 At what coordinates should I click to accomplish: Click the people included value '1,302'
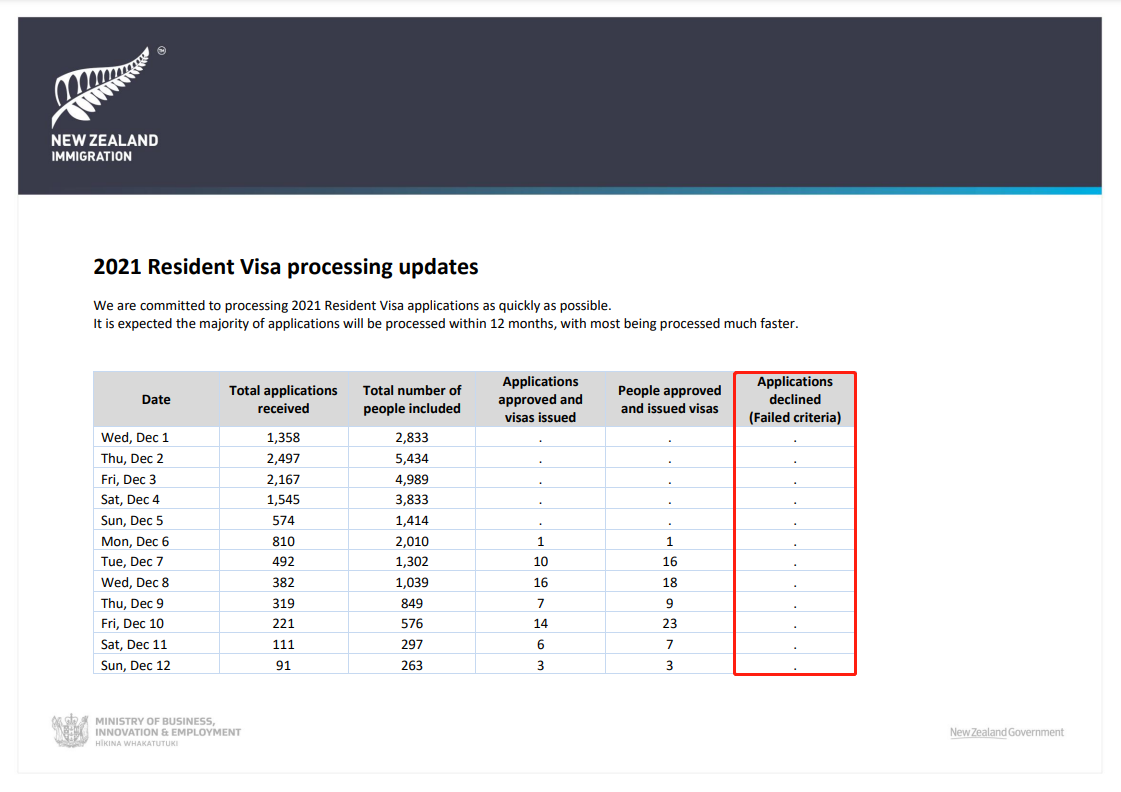[x=412, y=562]
